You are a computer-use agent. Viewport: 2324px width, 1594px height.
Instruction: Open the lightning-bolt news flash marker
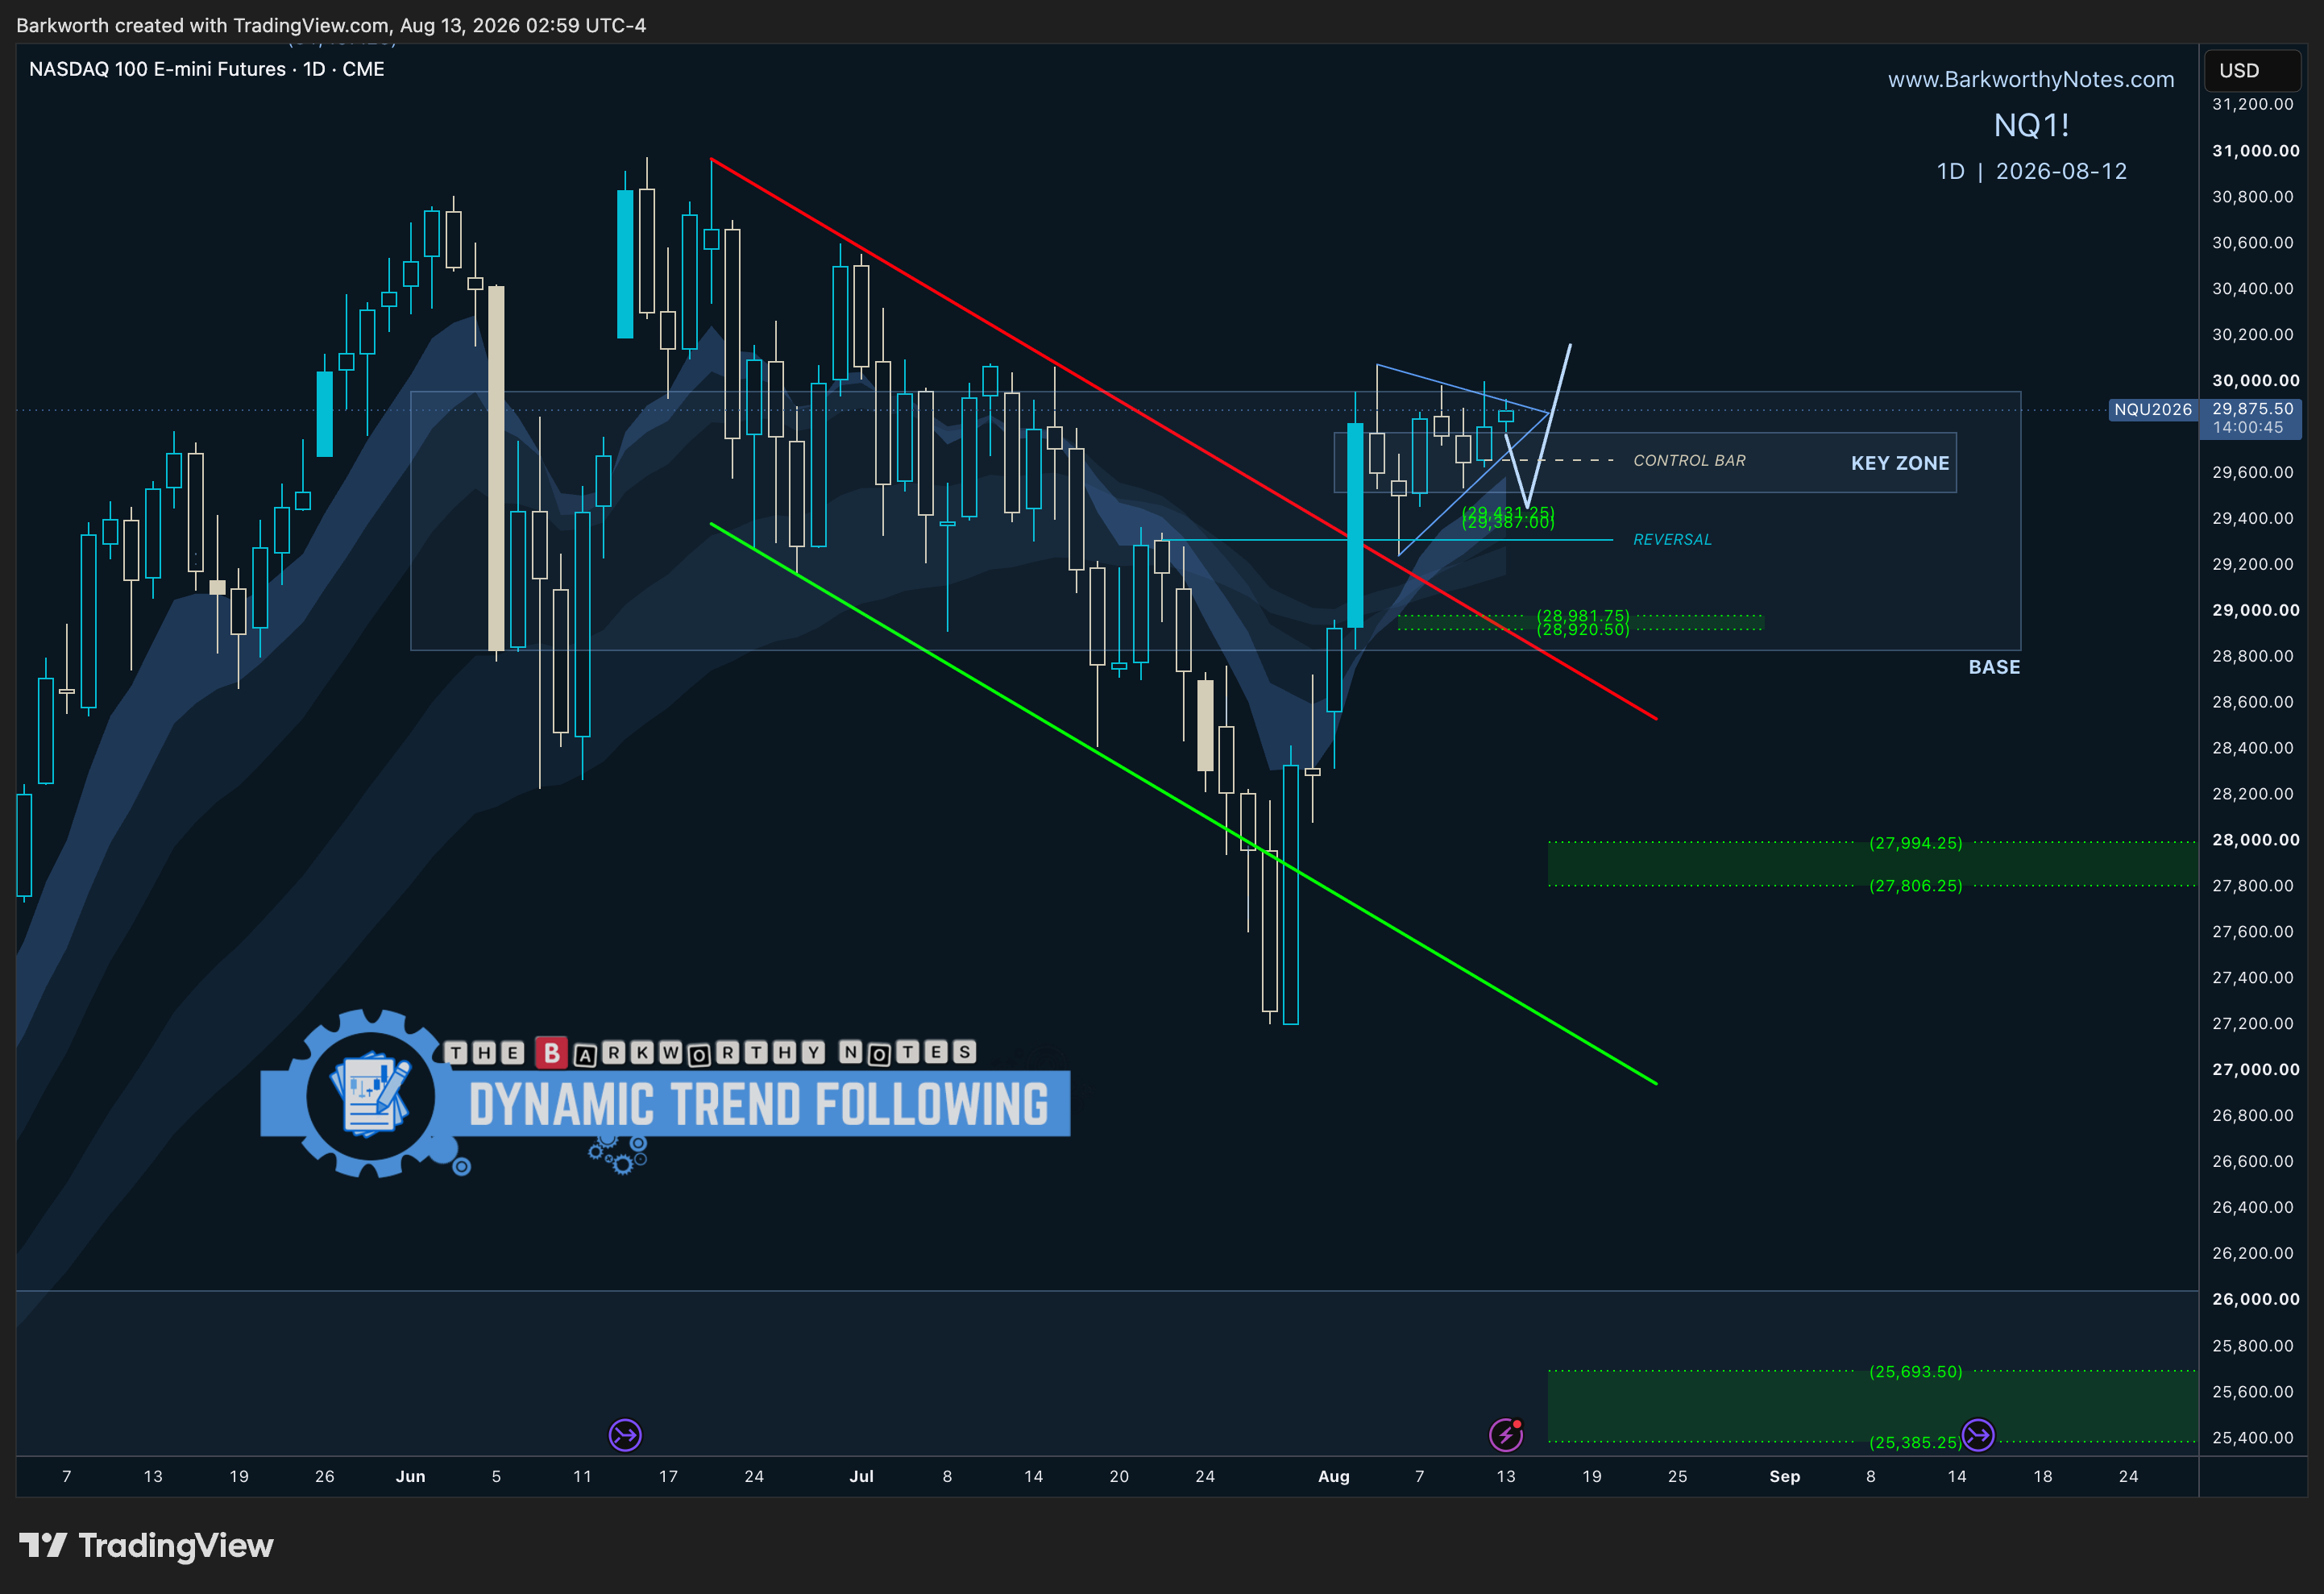click(x=1506, y=1435)
